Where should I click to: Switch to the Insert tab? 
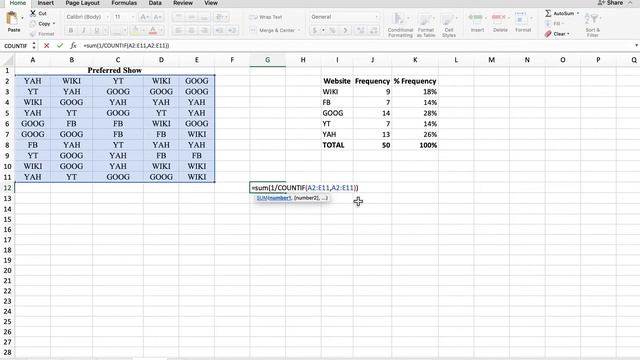[x=45, y=3]
